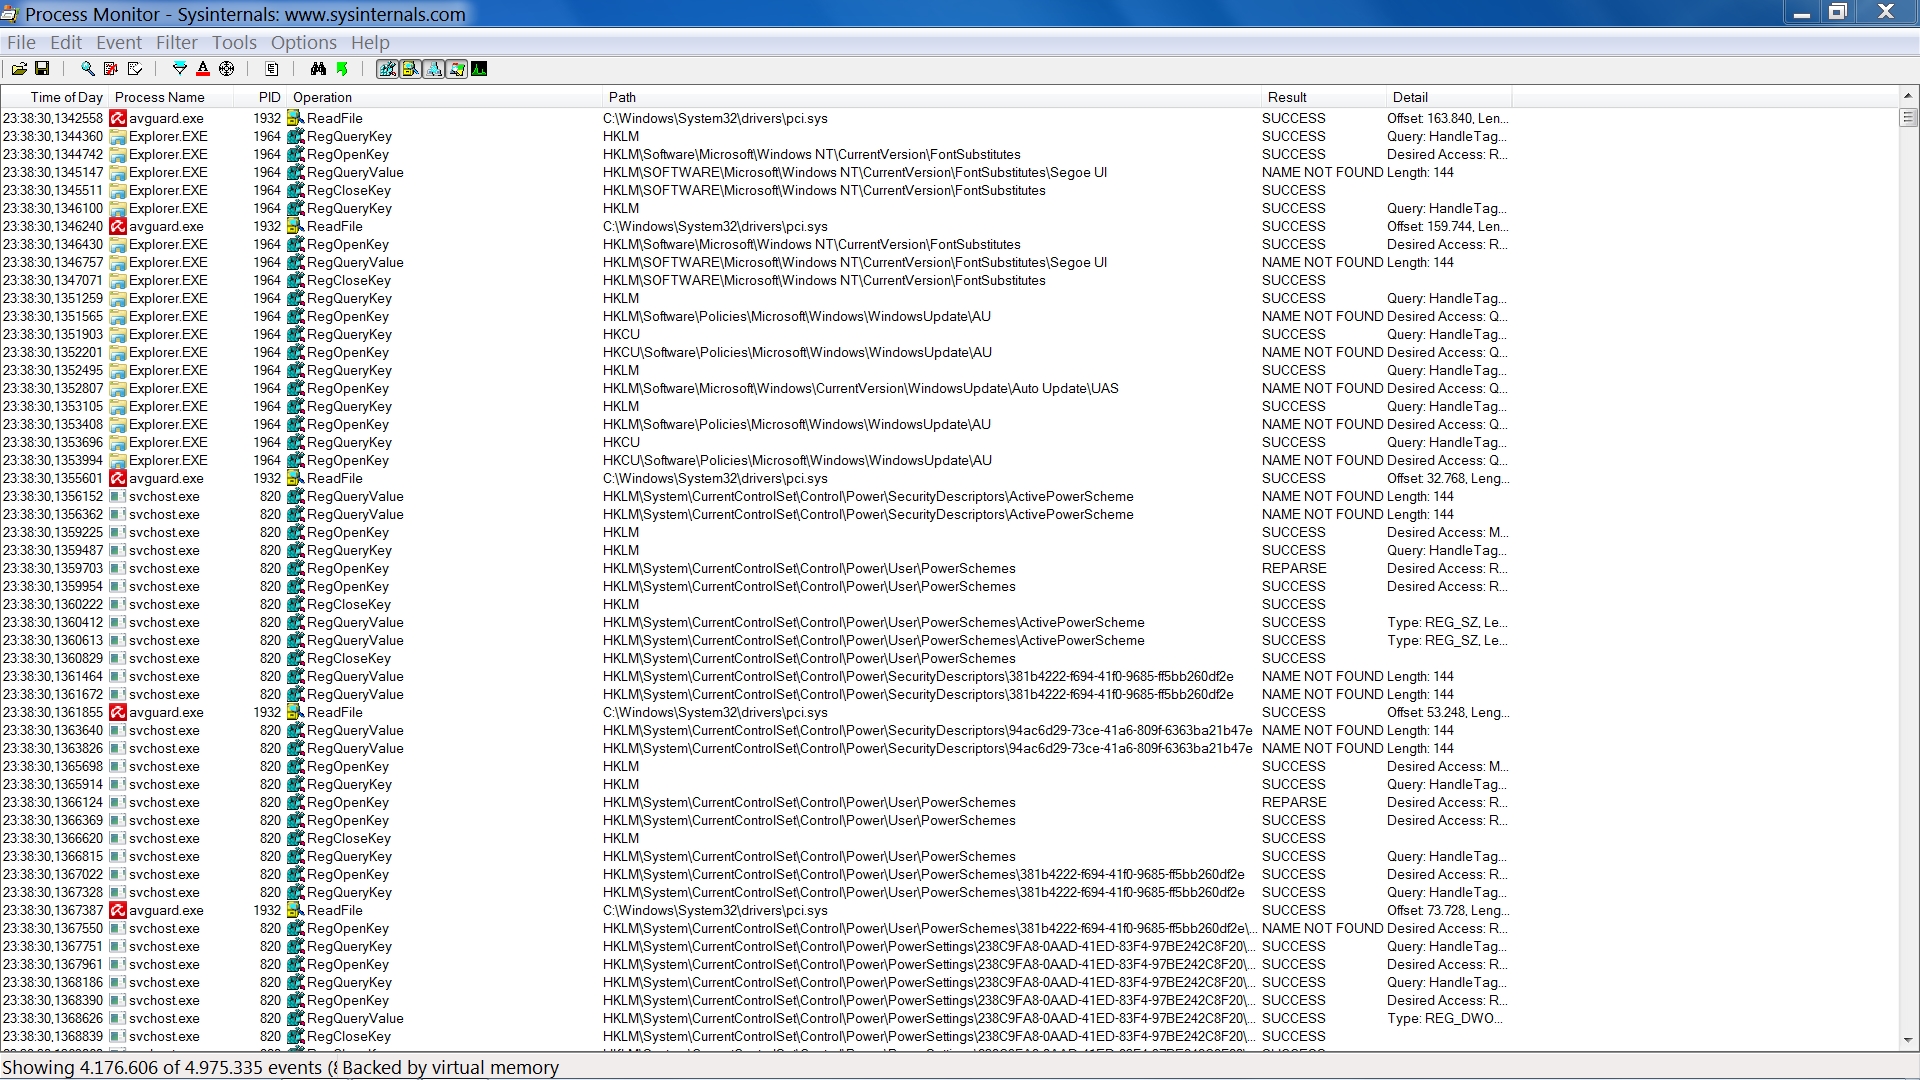Open the Filter funnel icon
Screen dimensions: 1920x1080
click(180, 69)
